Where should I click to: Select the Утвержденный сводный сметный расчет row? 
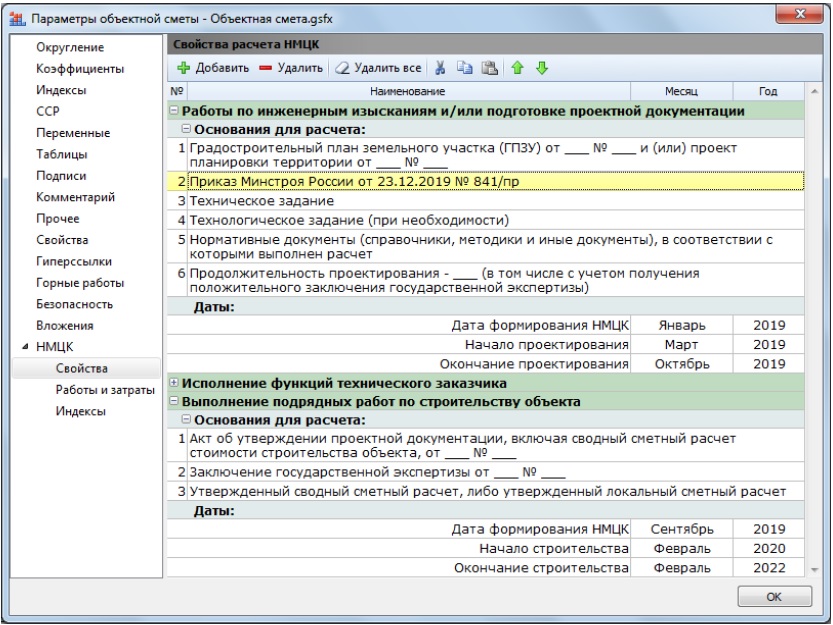(x=486, y=491)
